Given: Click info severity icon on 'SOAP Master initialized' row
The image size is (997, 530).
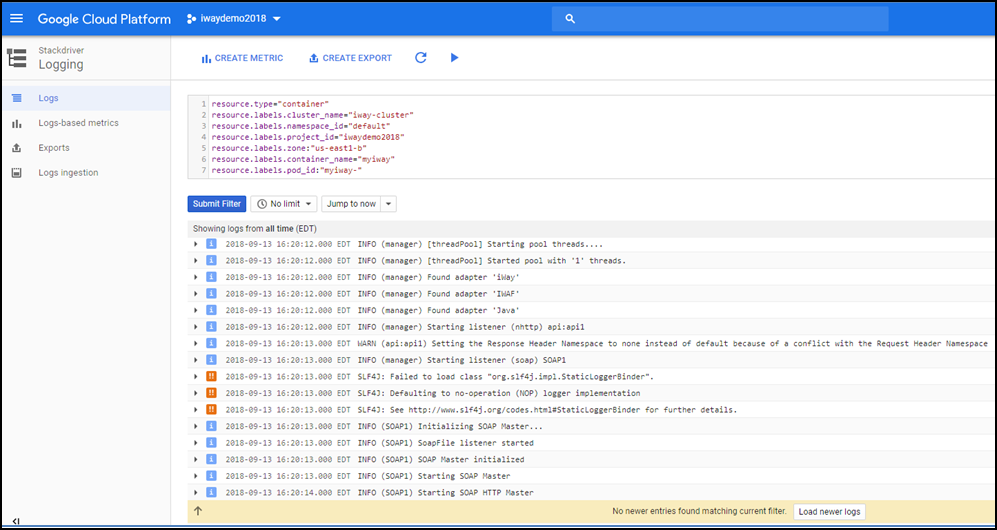Looking at the screenshot, I should click(x=212, y=459).
